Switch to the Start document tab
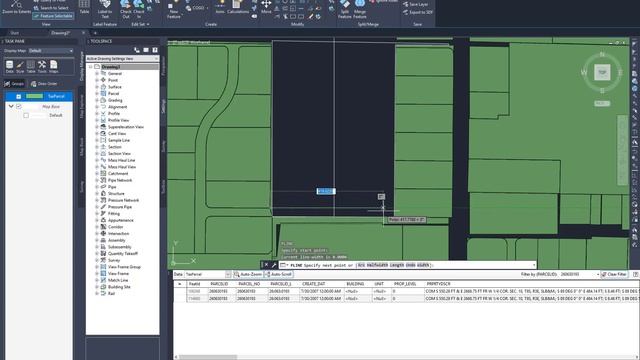Viewport: 640px width, 360px height. pos(15,33)
